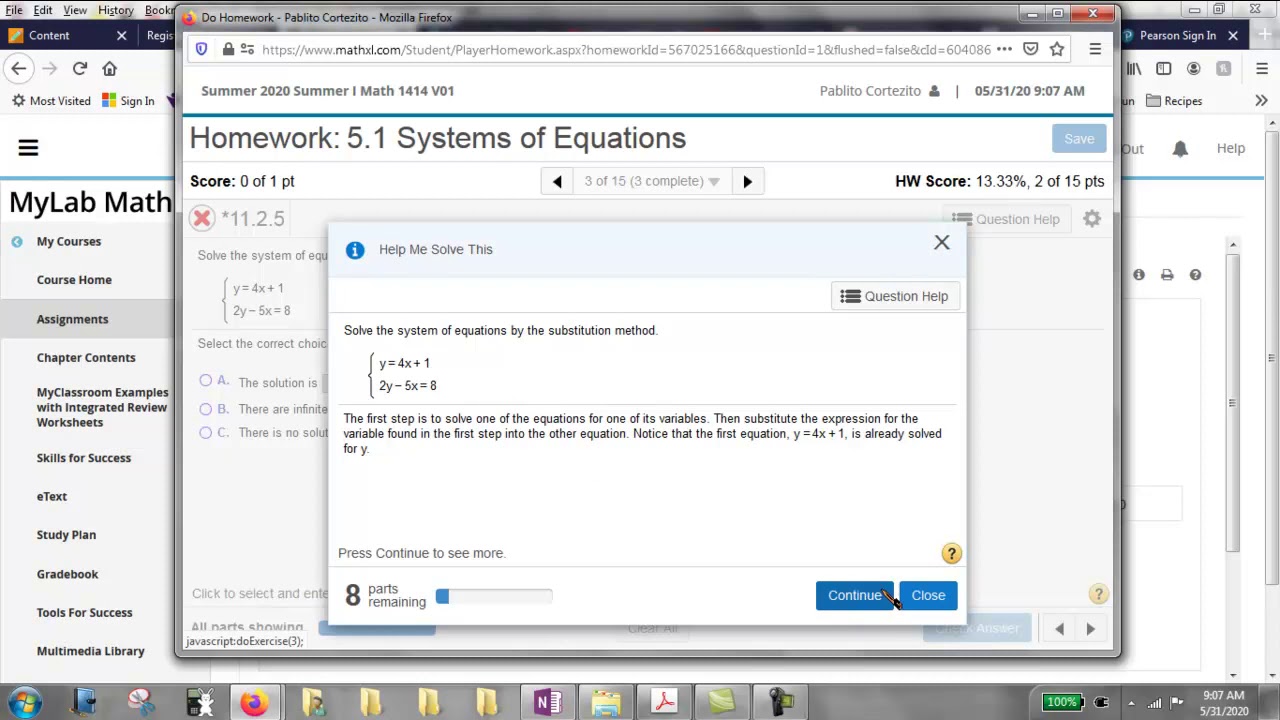Click the Save button in homework header

1079,139
